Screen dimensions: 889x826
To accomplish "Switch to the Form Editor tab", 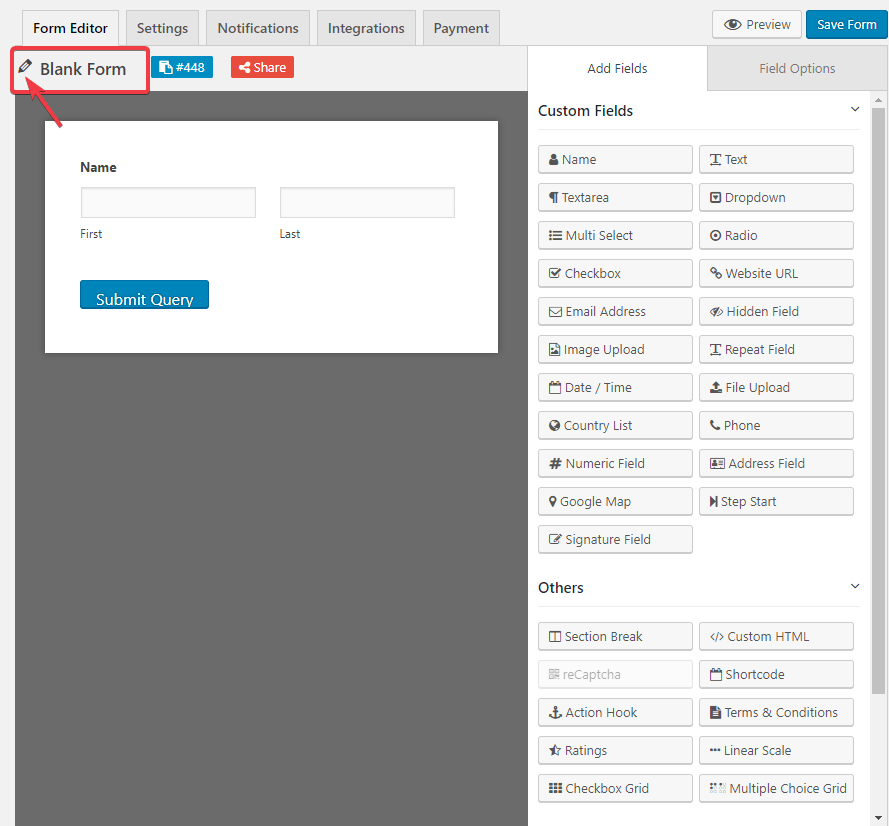I will tap(70, 28).
